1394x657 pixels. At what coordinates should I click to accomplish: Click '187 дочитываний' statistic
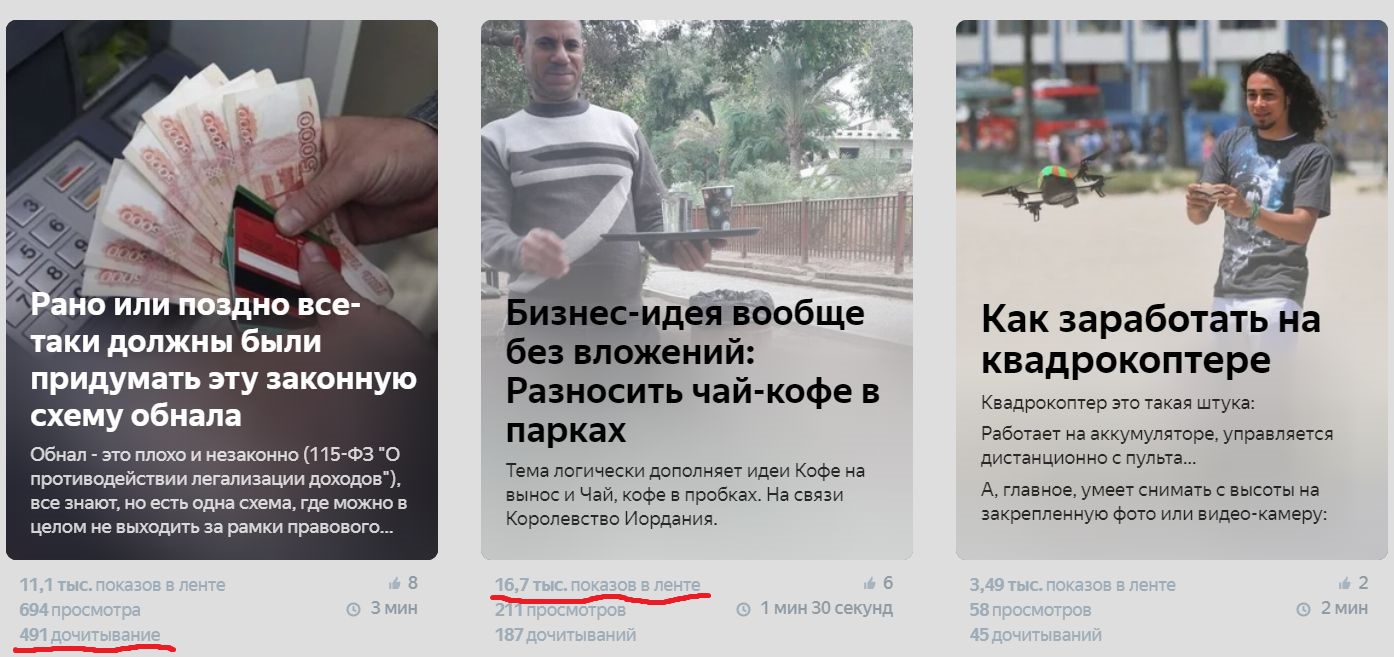(x=565, y=634)
